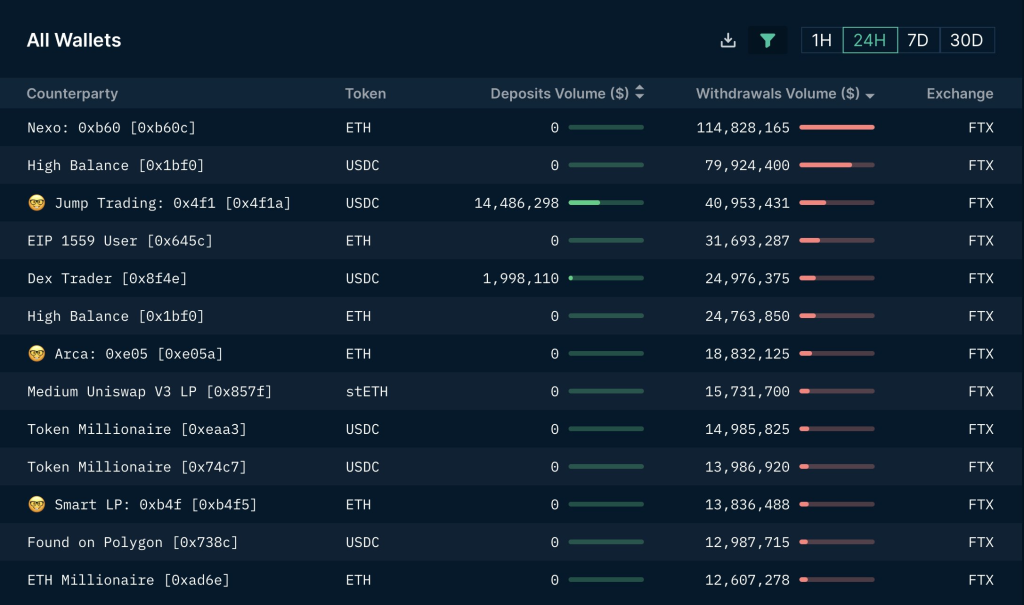The height and width of the screenshot is (605, 1024).
Task: Open Nexo: 0xb60 [0xb60c] wallet
Action: (x=111, y=127)
